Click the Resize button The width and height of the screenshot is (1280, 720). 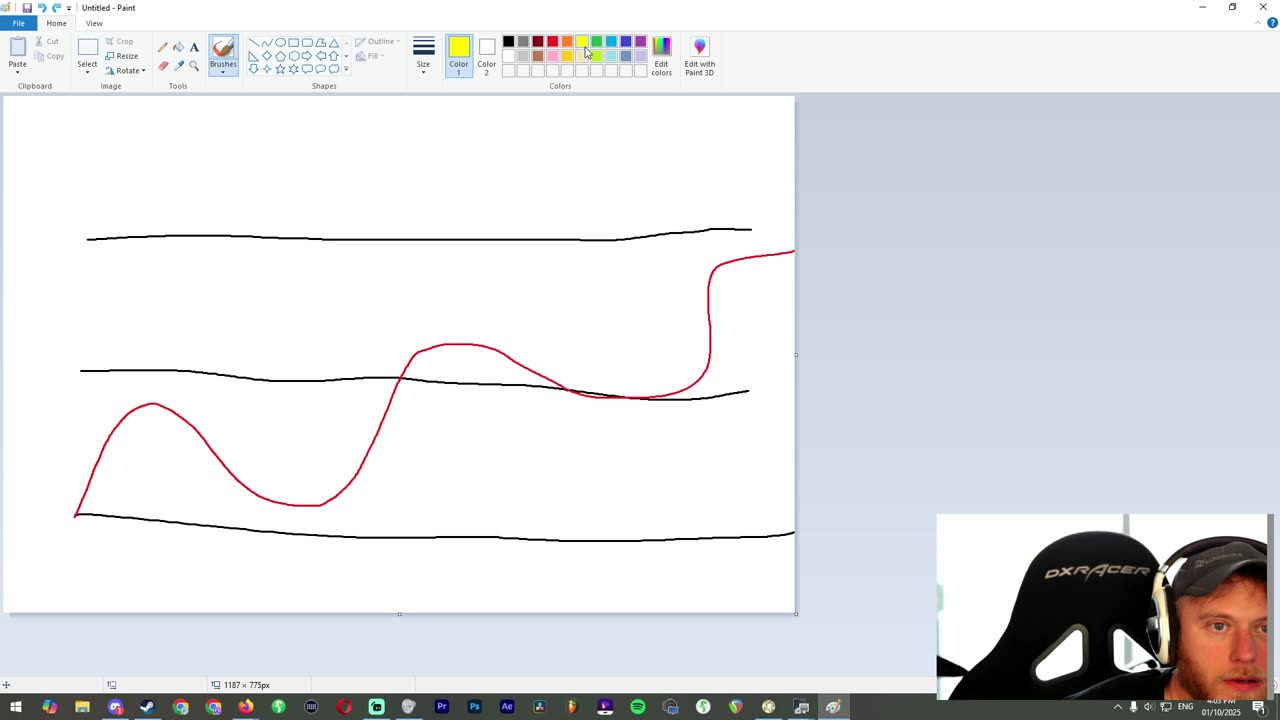click(122, 56)
